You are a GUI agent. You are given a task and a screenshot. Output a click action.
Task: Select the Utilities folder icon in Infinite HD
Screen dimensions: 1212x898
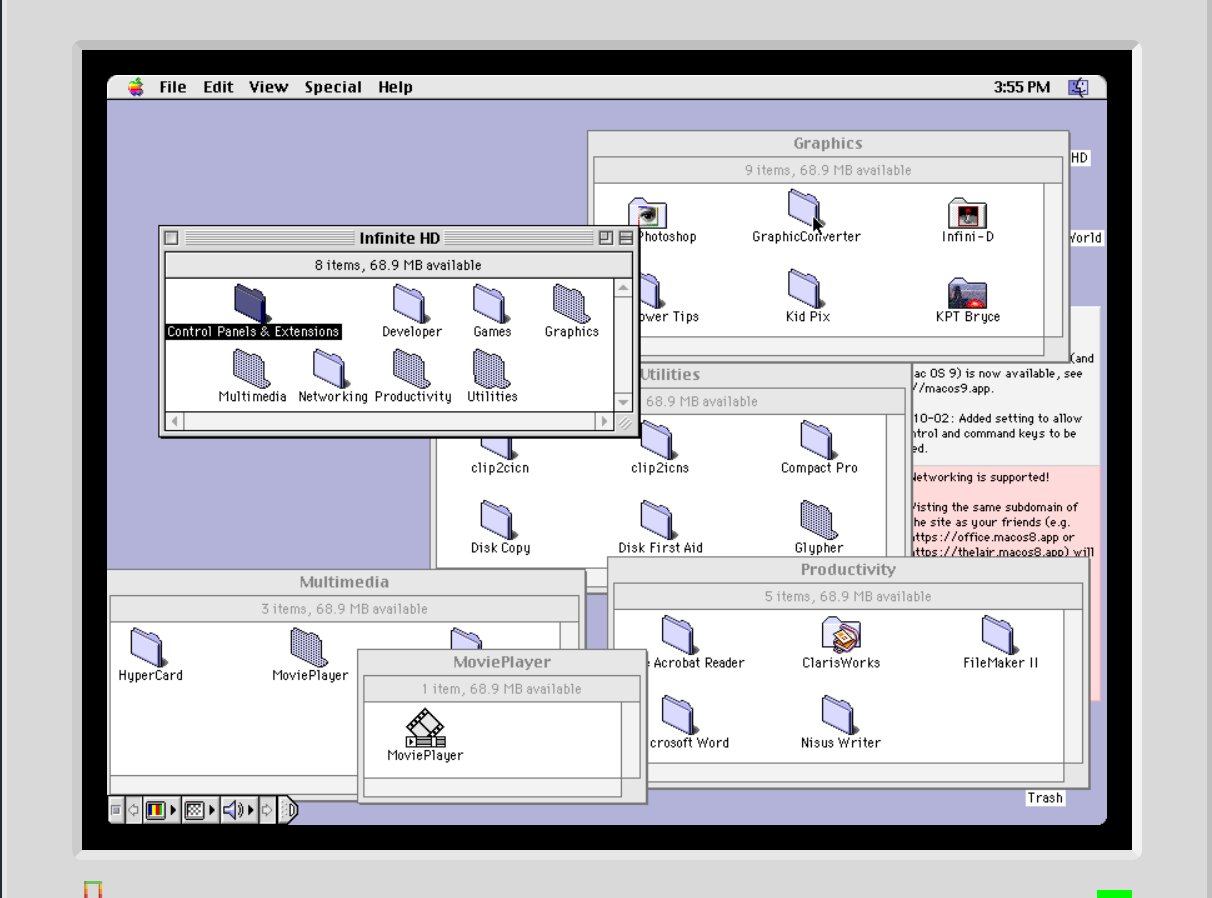click(x=490, y=368)
